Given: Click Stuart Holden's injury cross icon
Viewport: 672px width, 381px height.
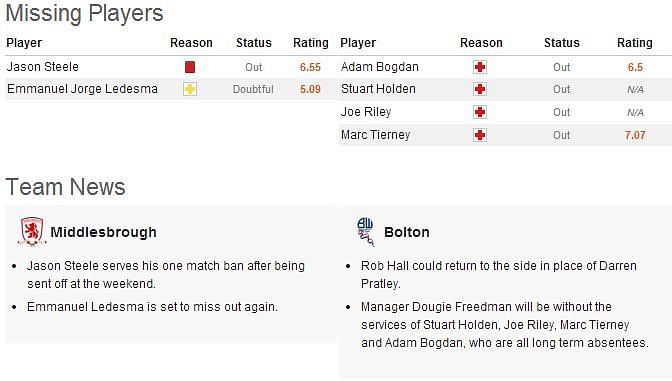Looking at the screenshot, I should point(480,89).
